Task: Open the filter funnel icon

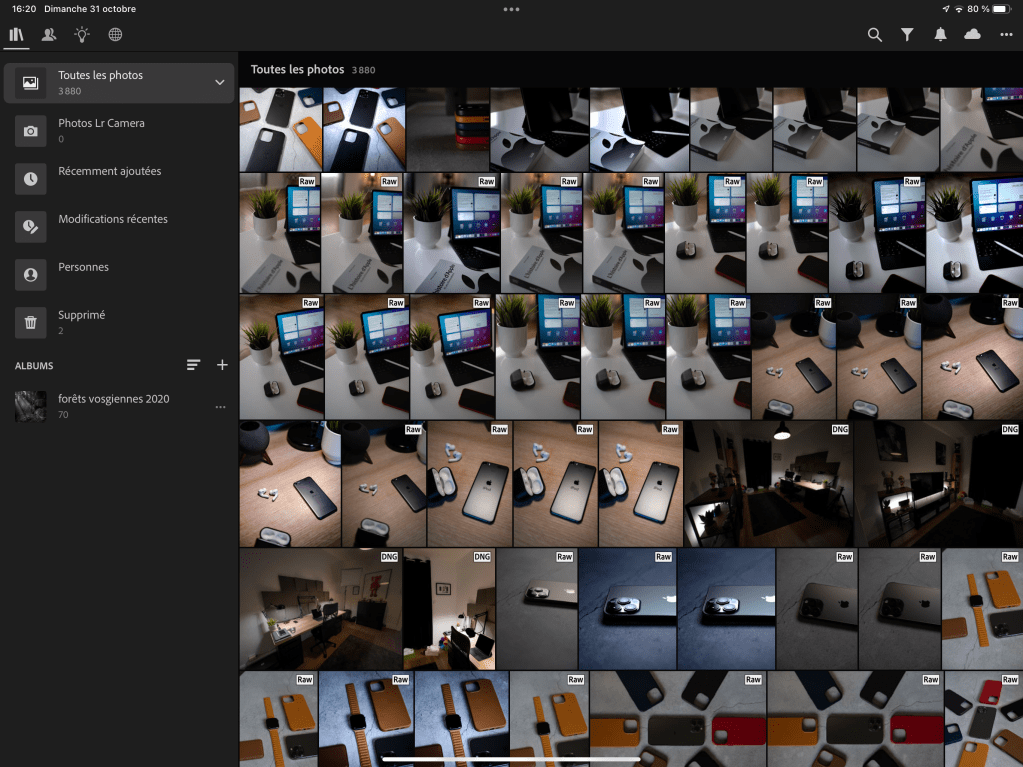Action: click(x=907, y=35)
